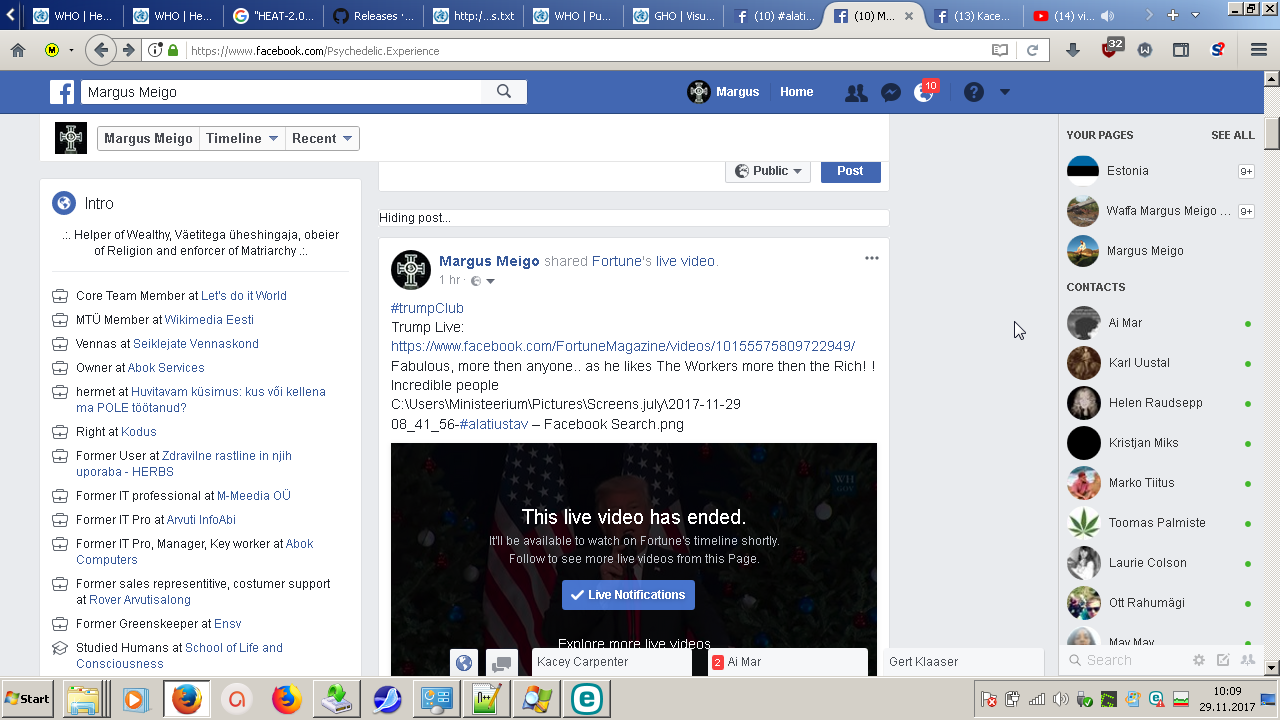Image resolution: width=1280 pixels, height=720 pixels.
Task: Open post privacy audience dropdown
Action: [x=483, y=281]
